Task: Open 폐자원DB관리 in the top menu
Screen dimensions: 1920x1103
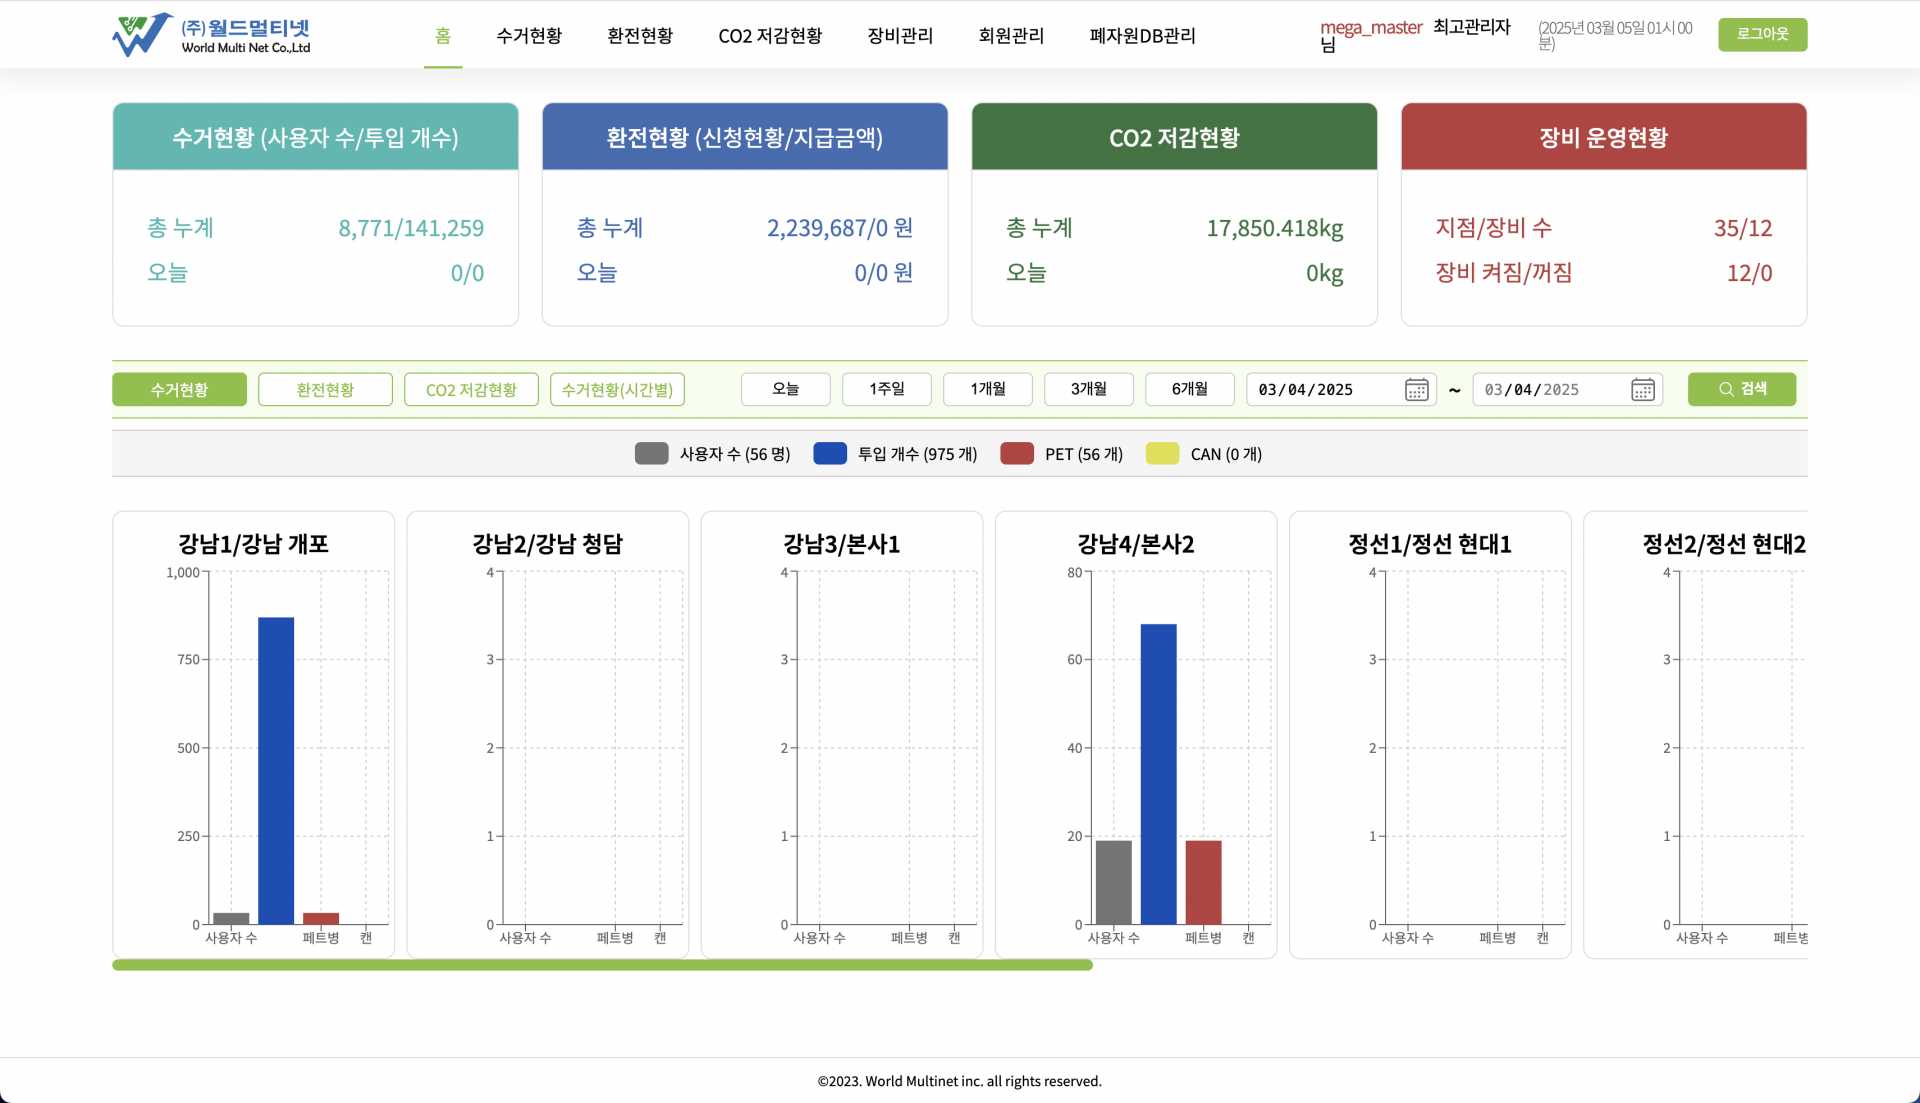Action: 1142,36
